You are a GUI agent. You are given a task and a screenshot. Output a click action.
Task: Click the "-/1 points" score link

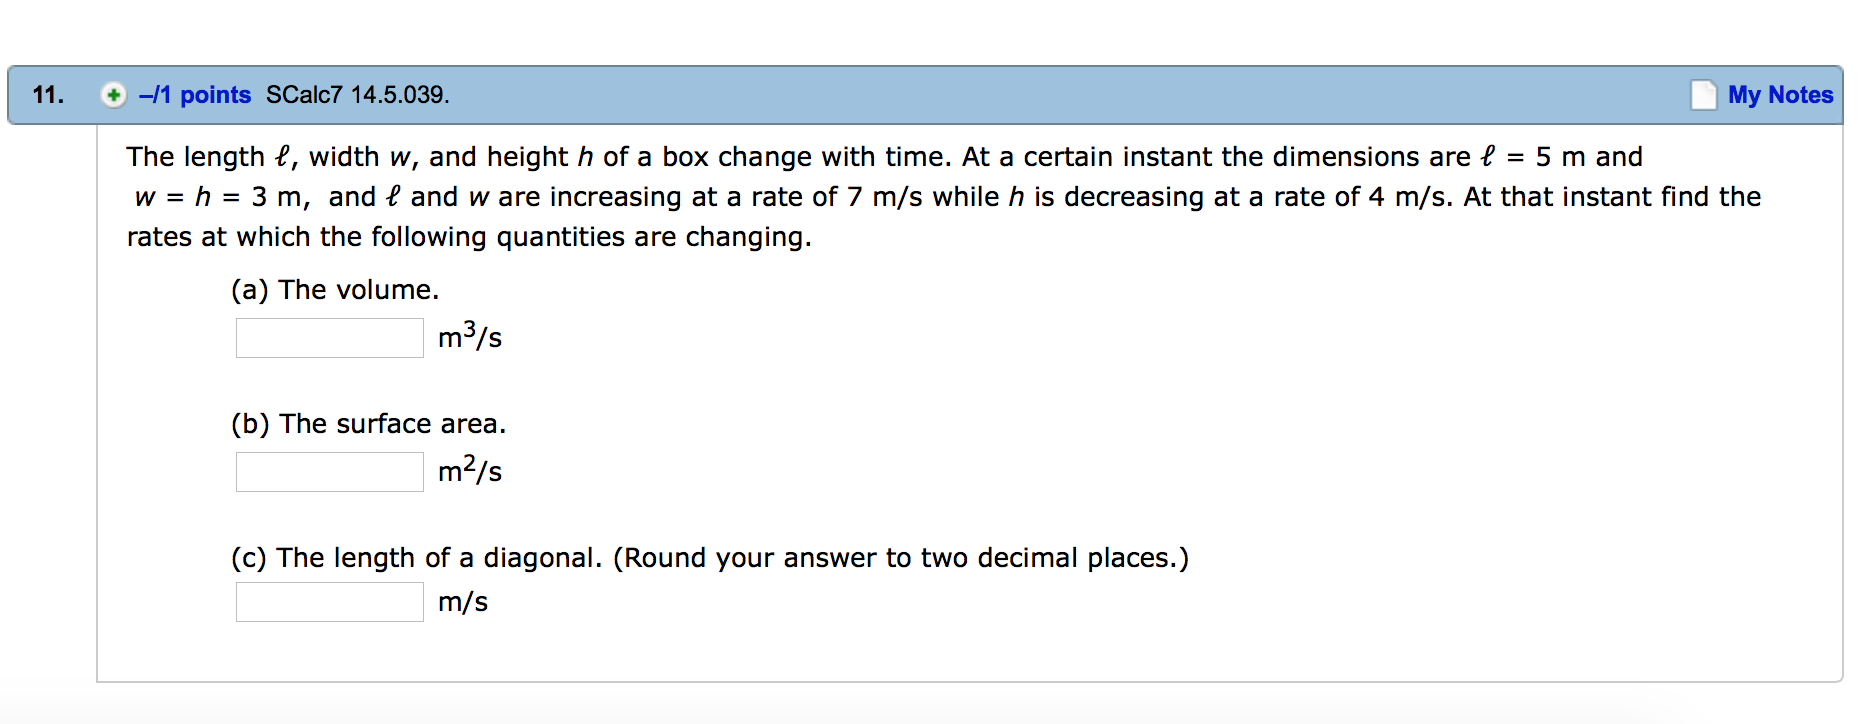[192, 95]
